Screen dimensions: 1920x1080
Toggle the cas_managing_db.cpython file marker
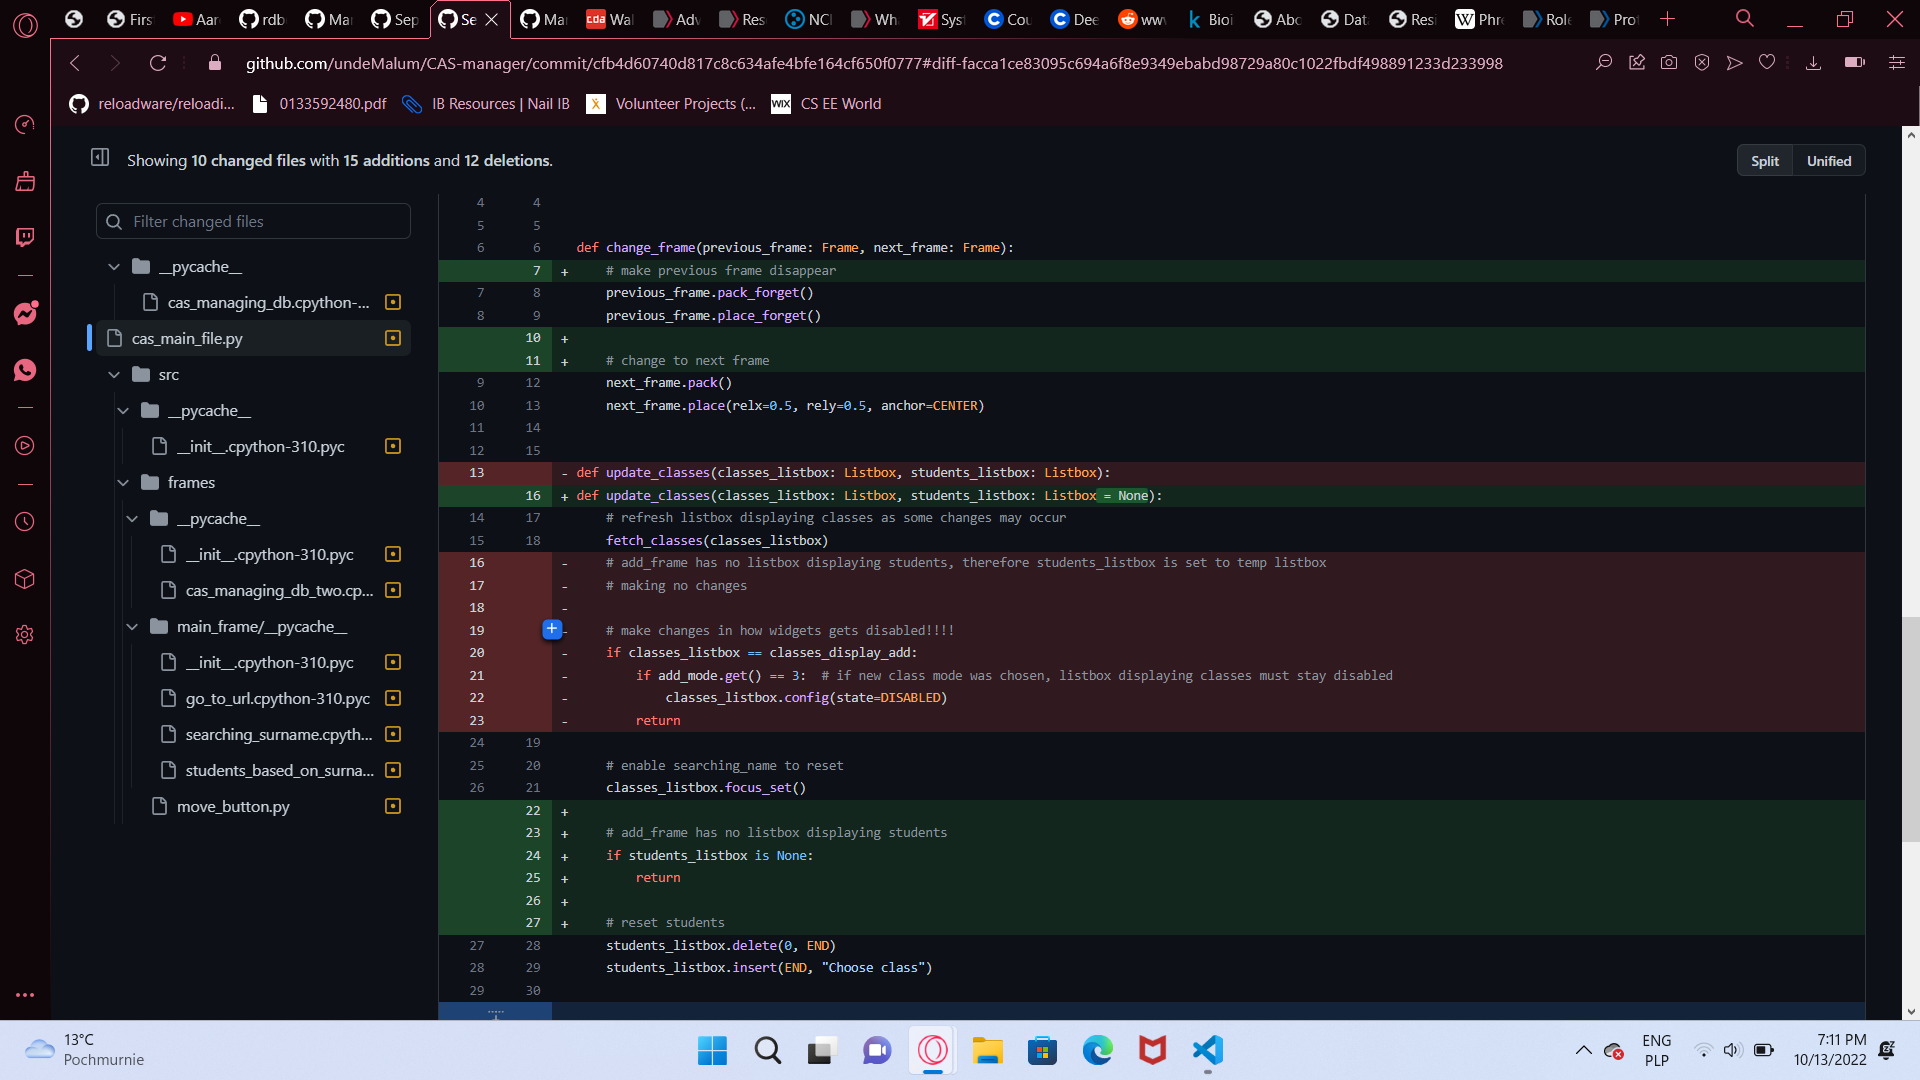[x=392, y=301]
